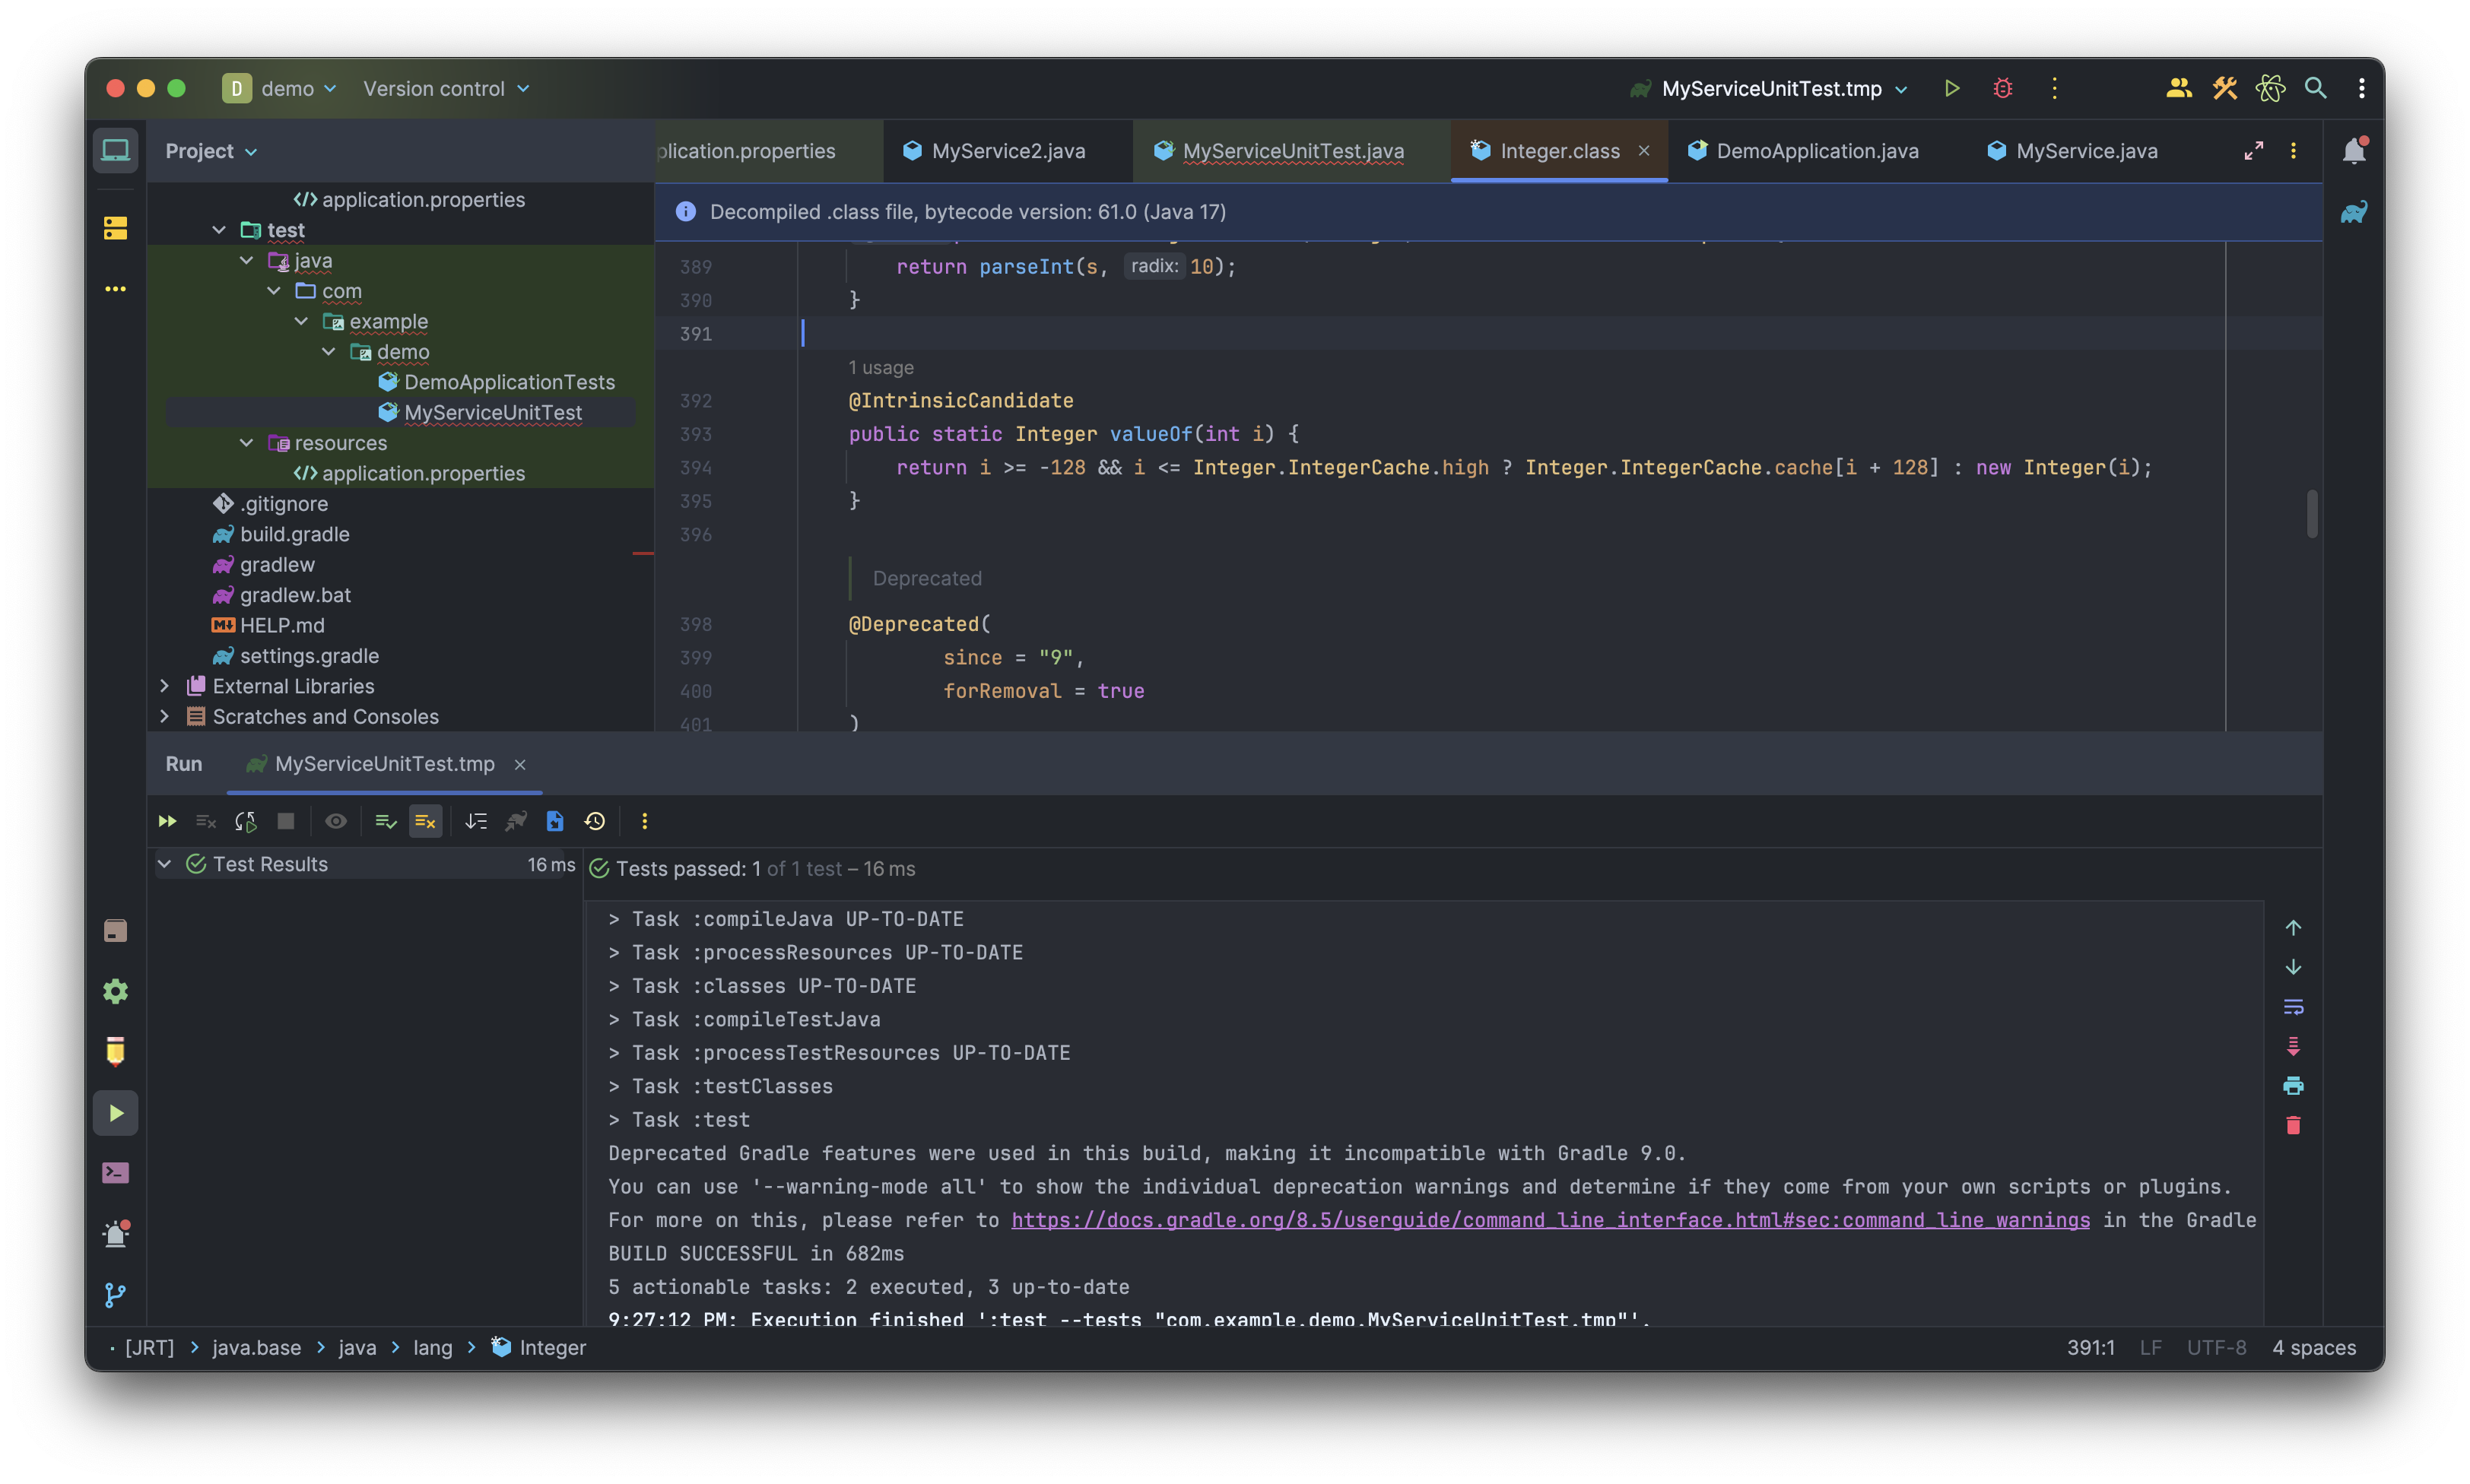Open Code With Me people icon
This screenshot has width=2470, height=1484.
pos(2178,88)
